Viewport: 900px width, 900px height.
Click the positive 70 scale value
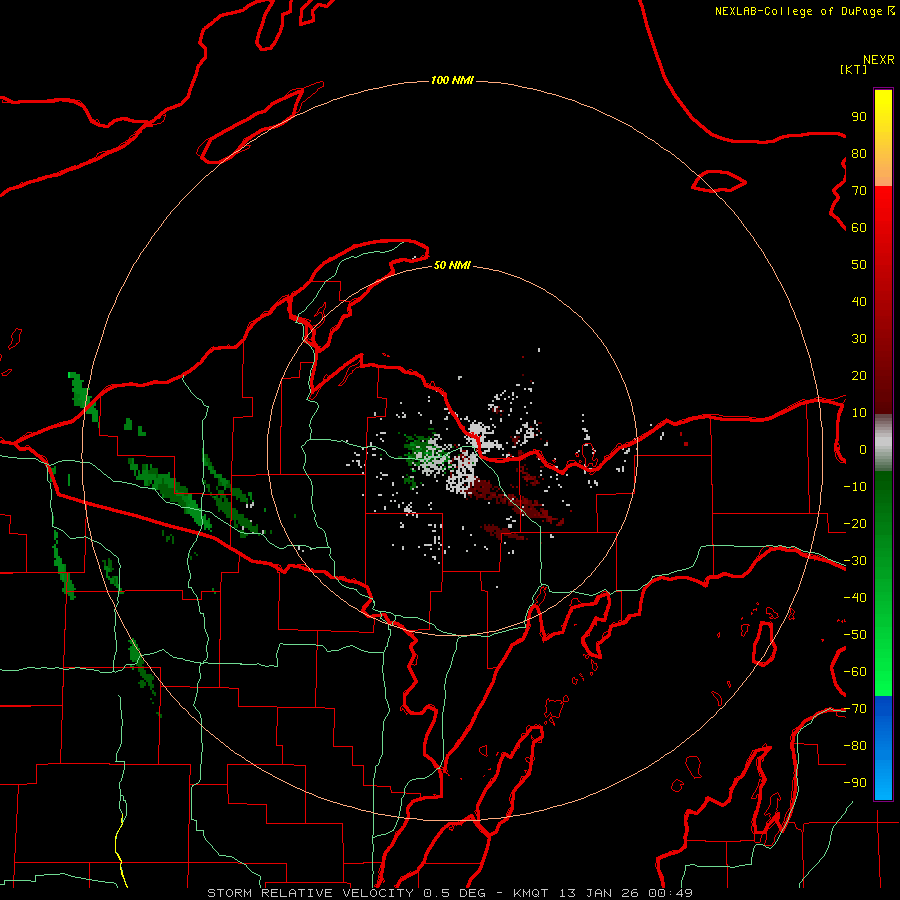859,191
